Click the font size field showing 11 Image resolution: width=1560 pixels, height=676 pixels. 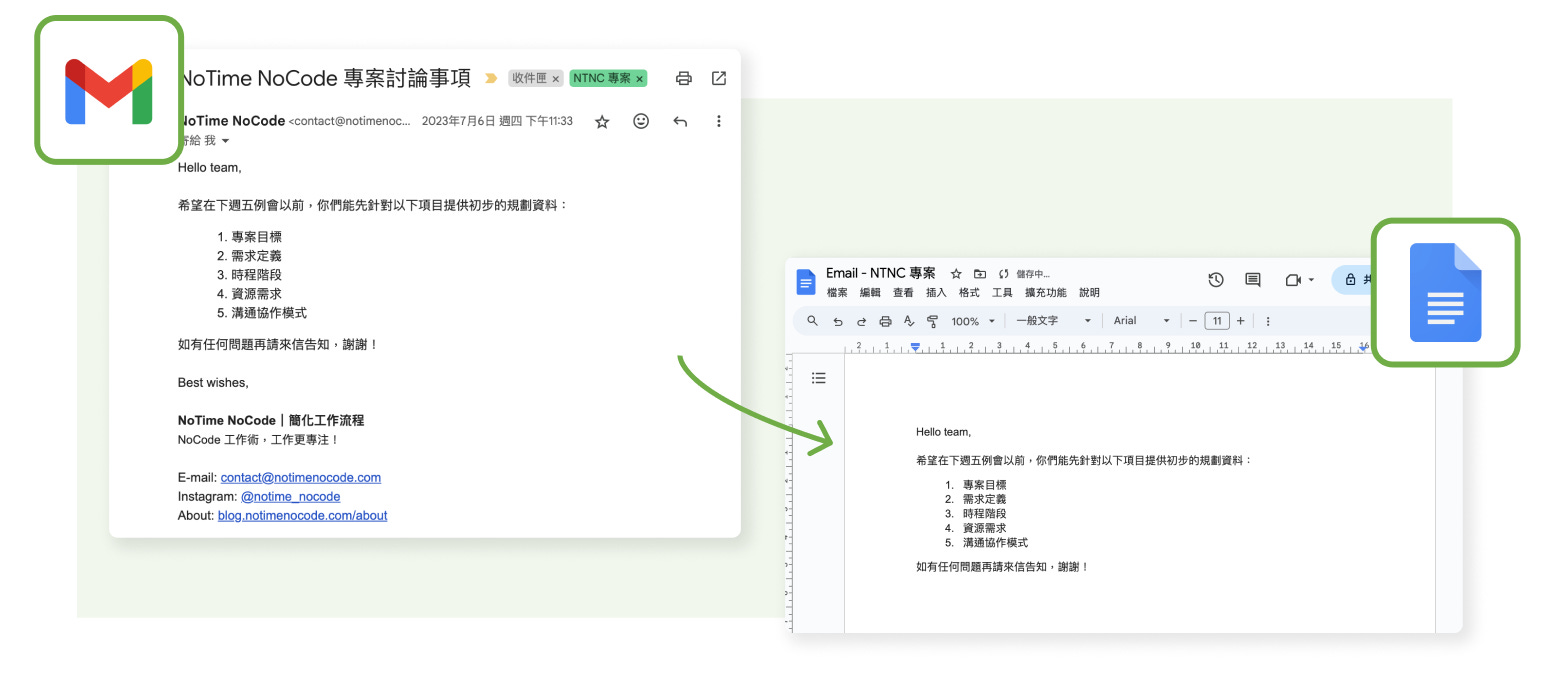1216,321
